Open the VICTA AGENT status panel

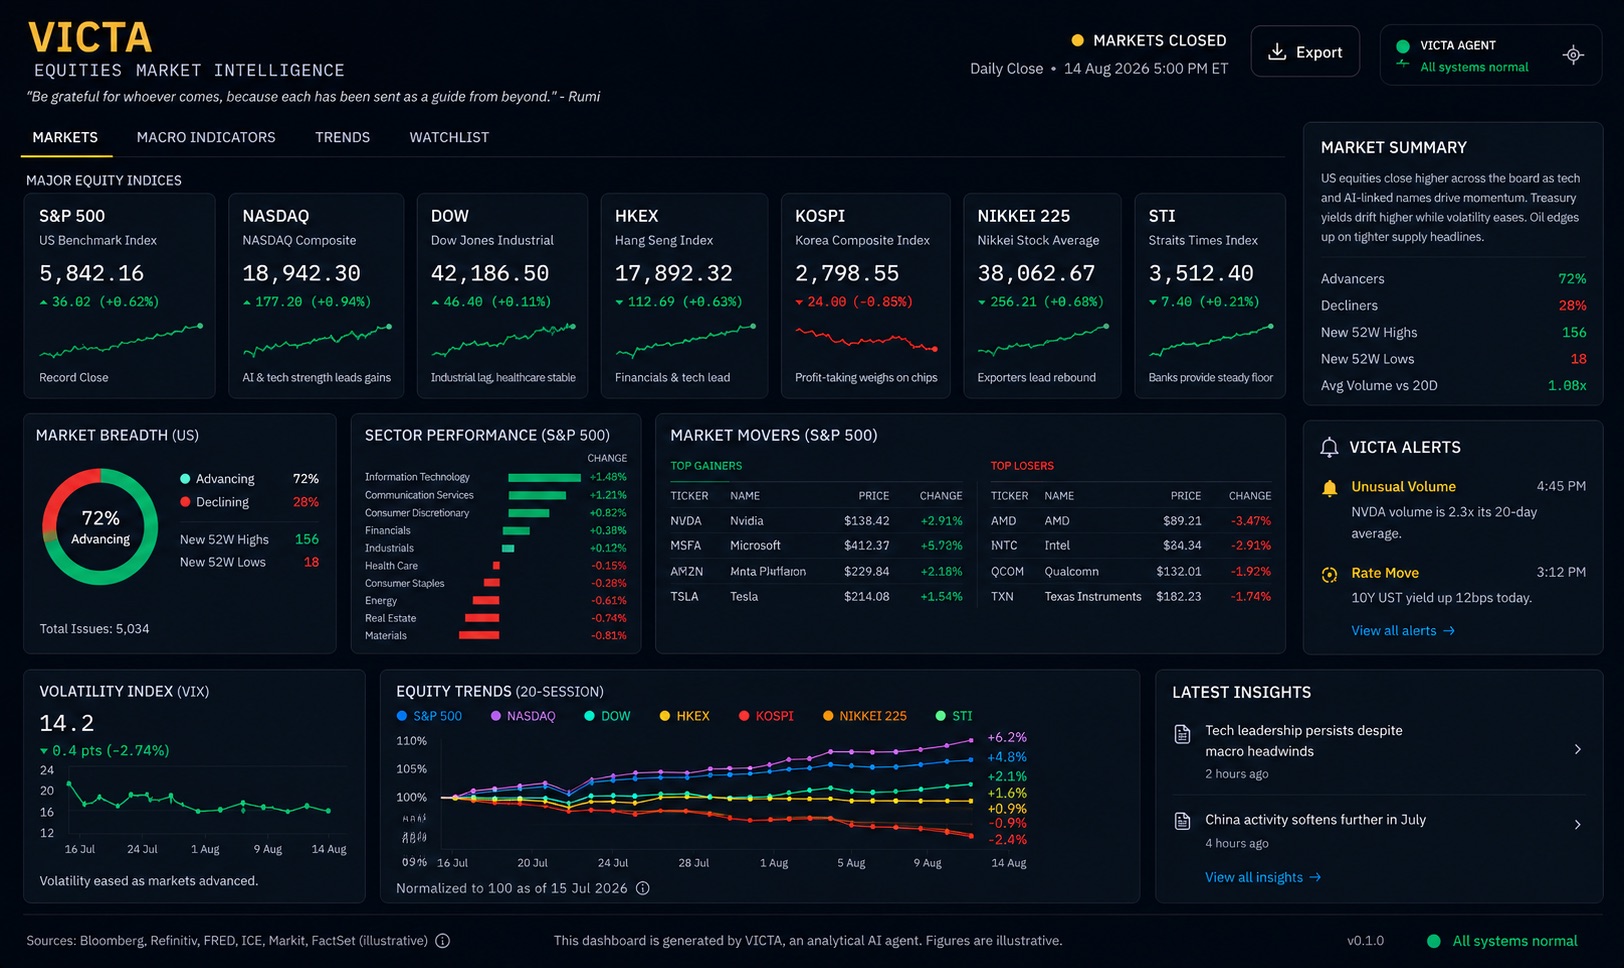pos(1491,55)
